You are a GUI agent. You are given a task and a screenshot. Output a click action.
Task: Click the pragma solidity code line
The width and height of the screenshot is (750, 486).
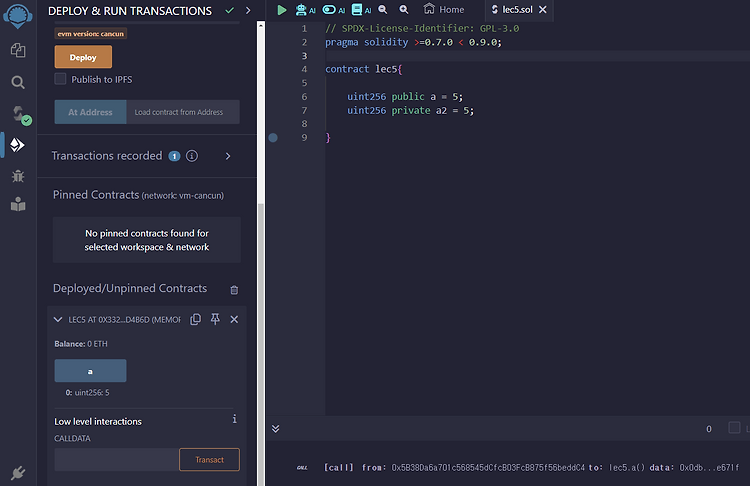[x=413, y=42]
